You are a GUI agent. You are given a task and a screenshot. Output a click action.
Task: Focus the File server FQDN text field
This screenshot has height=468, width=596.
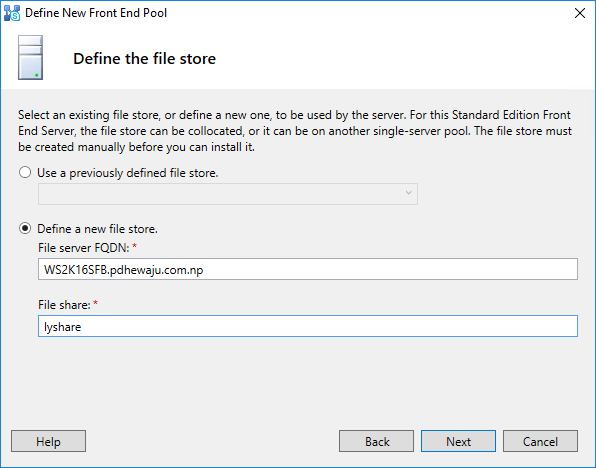(x=308, y=269)
